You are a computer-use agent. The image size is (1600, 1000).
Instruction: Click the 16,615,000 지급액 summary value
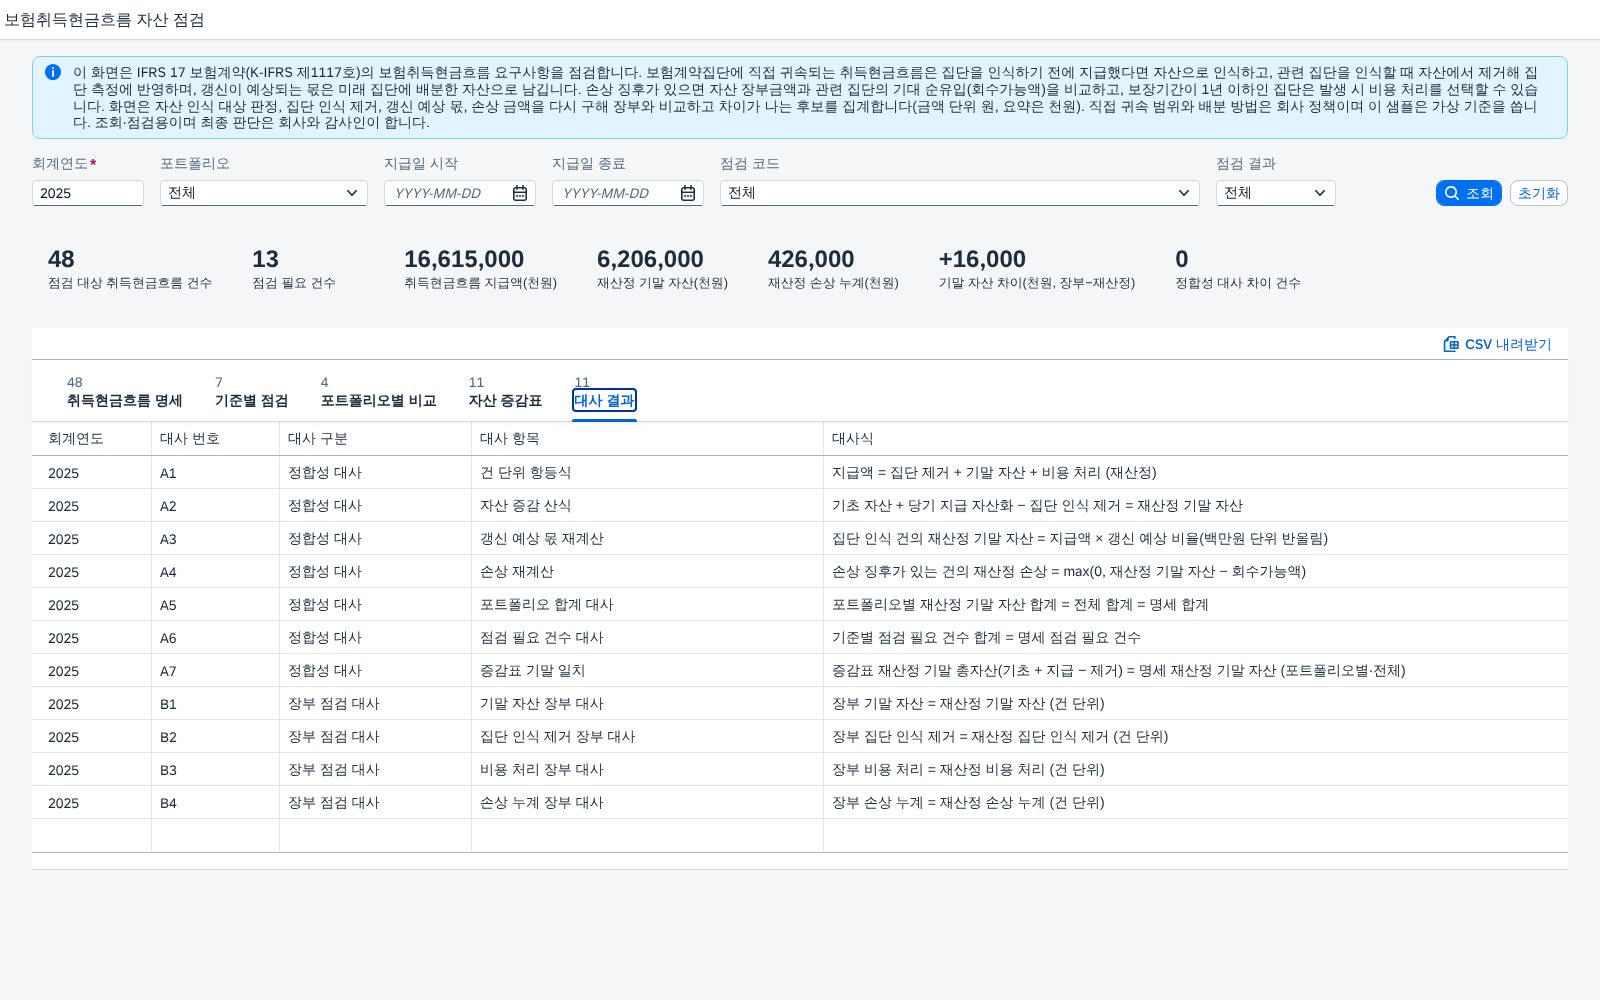click(x=464, y=259)
